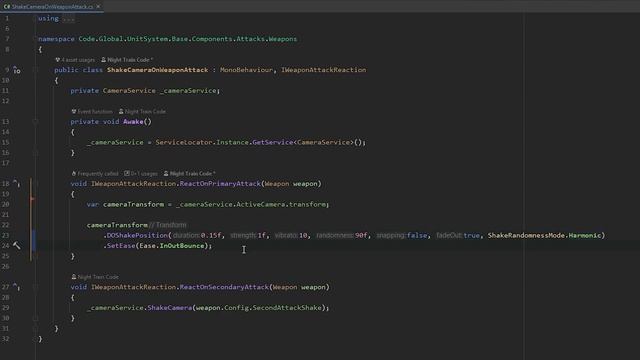Click the 'false' snapping argument
The width and height of the screenshot is (640, 360).
point(417,235)
